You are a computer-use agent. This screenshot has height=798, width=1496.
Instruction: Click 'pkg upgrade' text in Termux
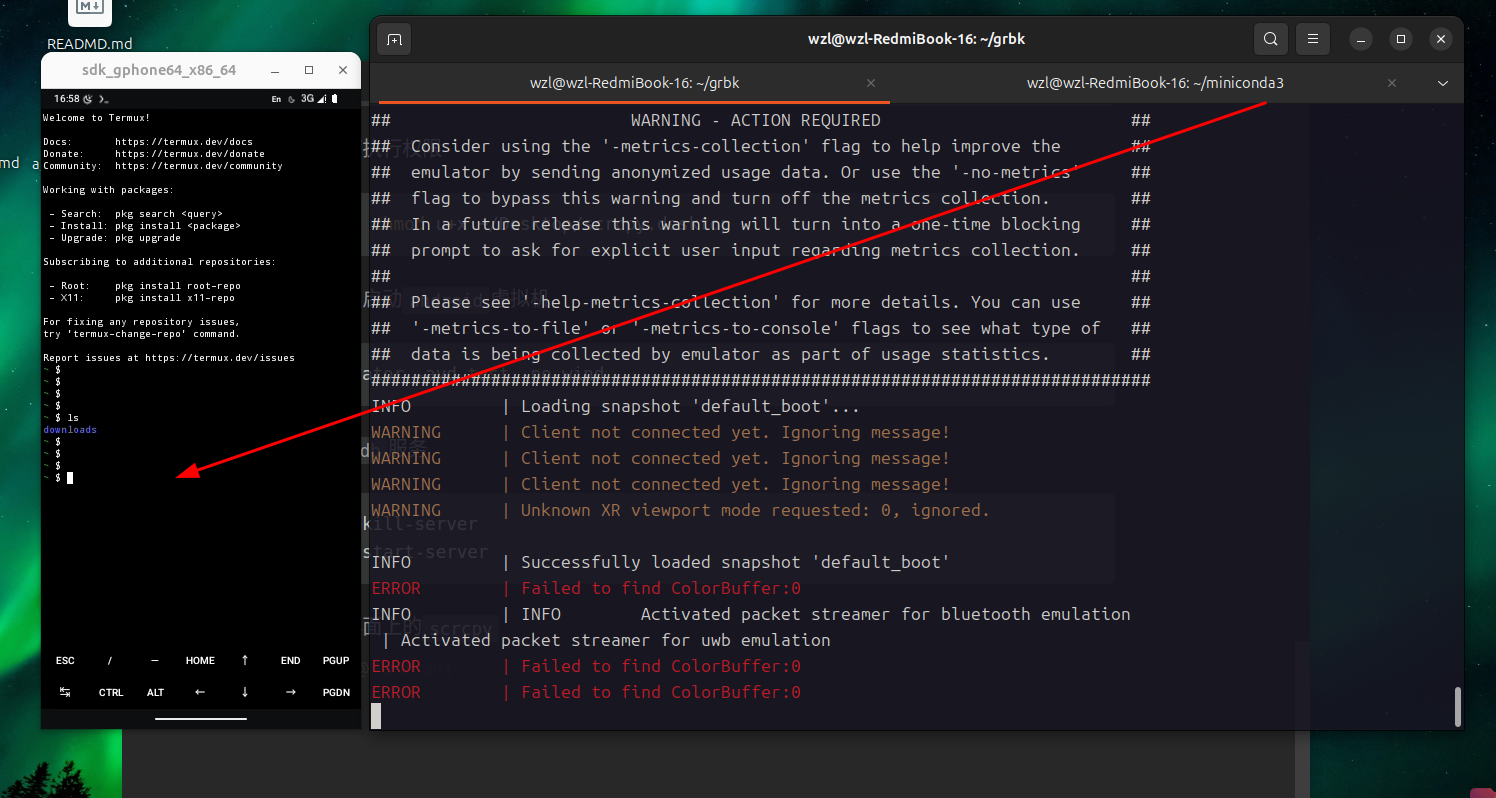click(148, 238)
